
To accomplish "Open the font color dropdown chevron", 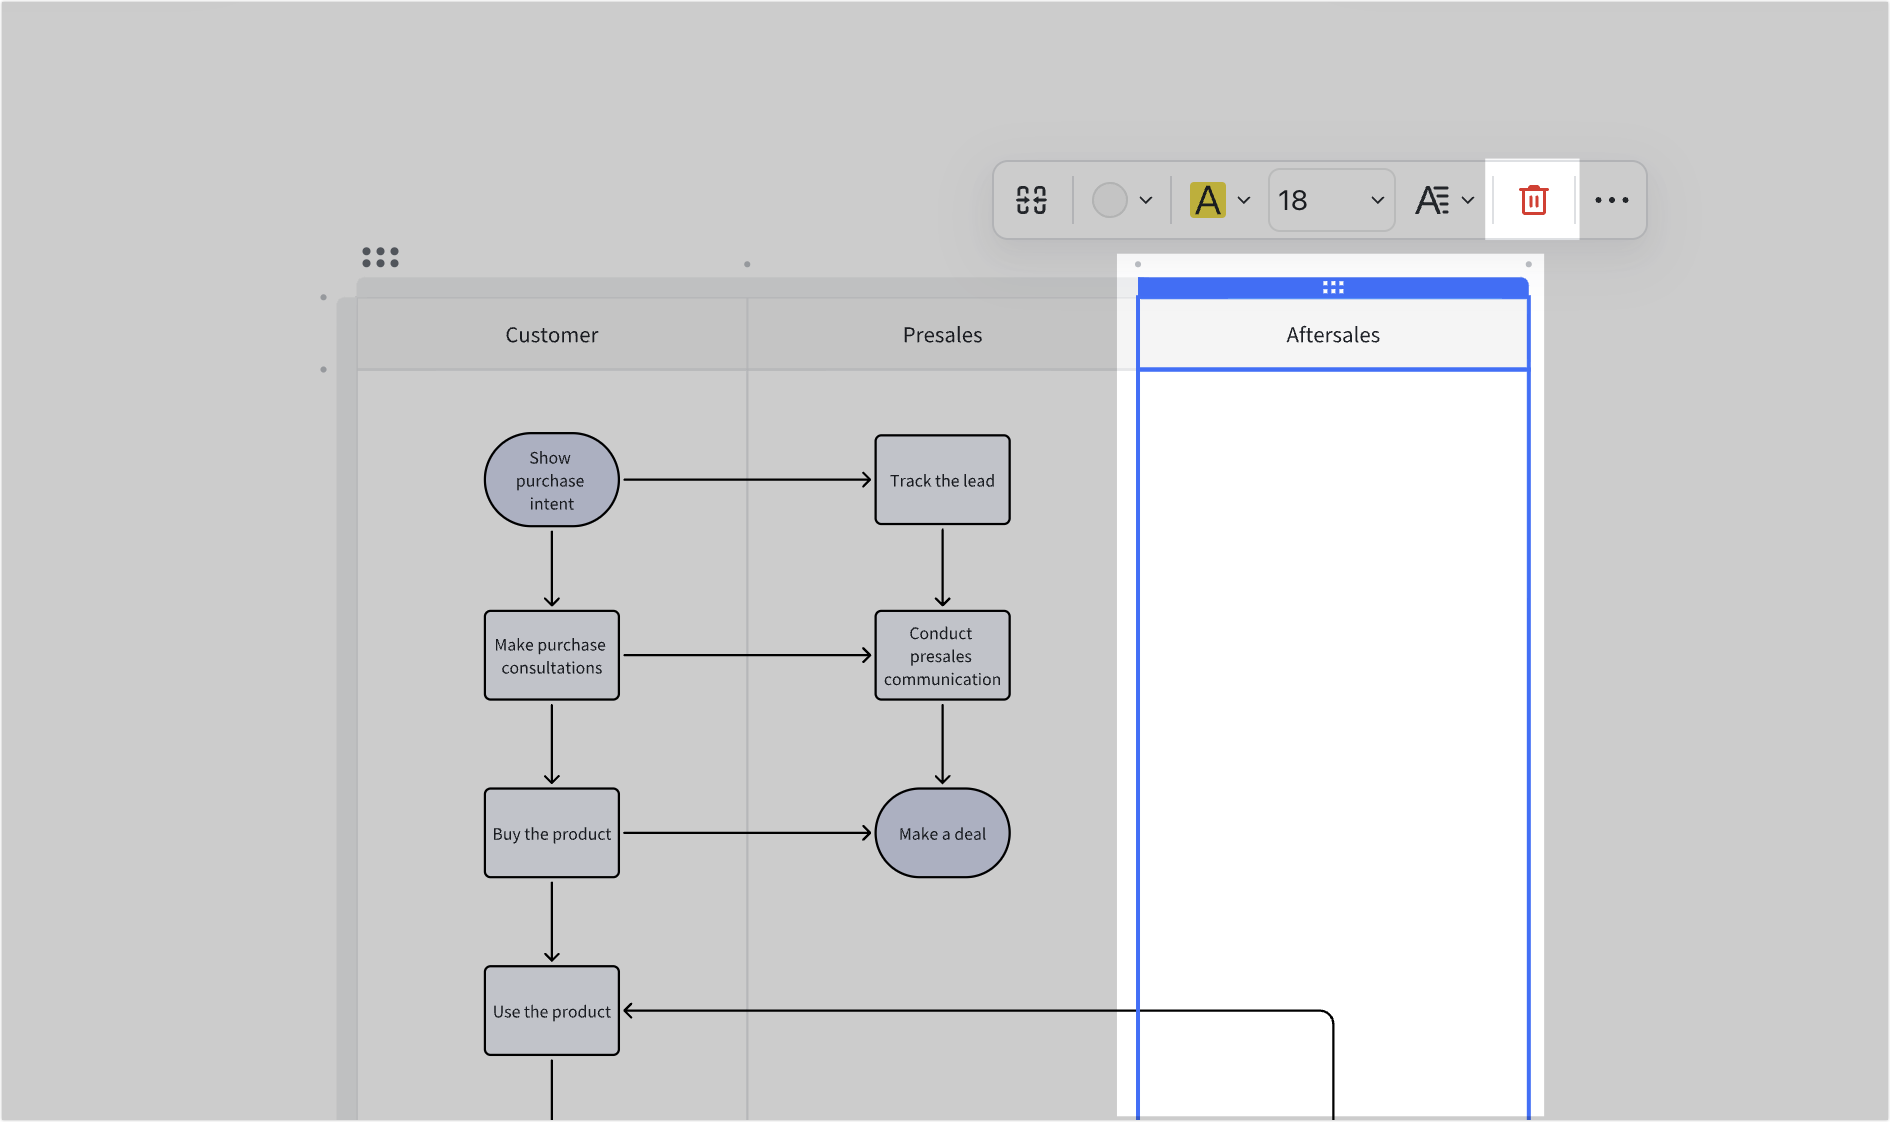I will click(1244, 200).
